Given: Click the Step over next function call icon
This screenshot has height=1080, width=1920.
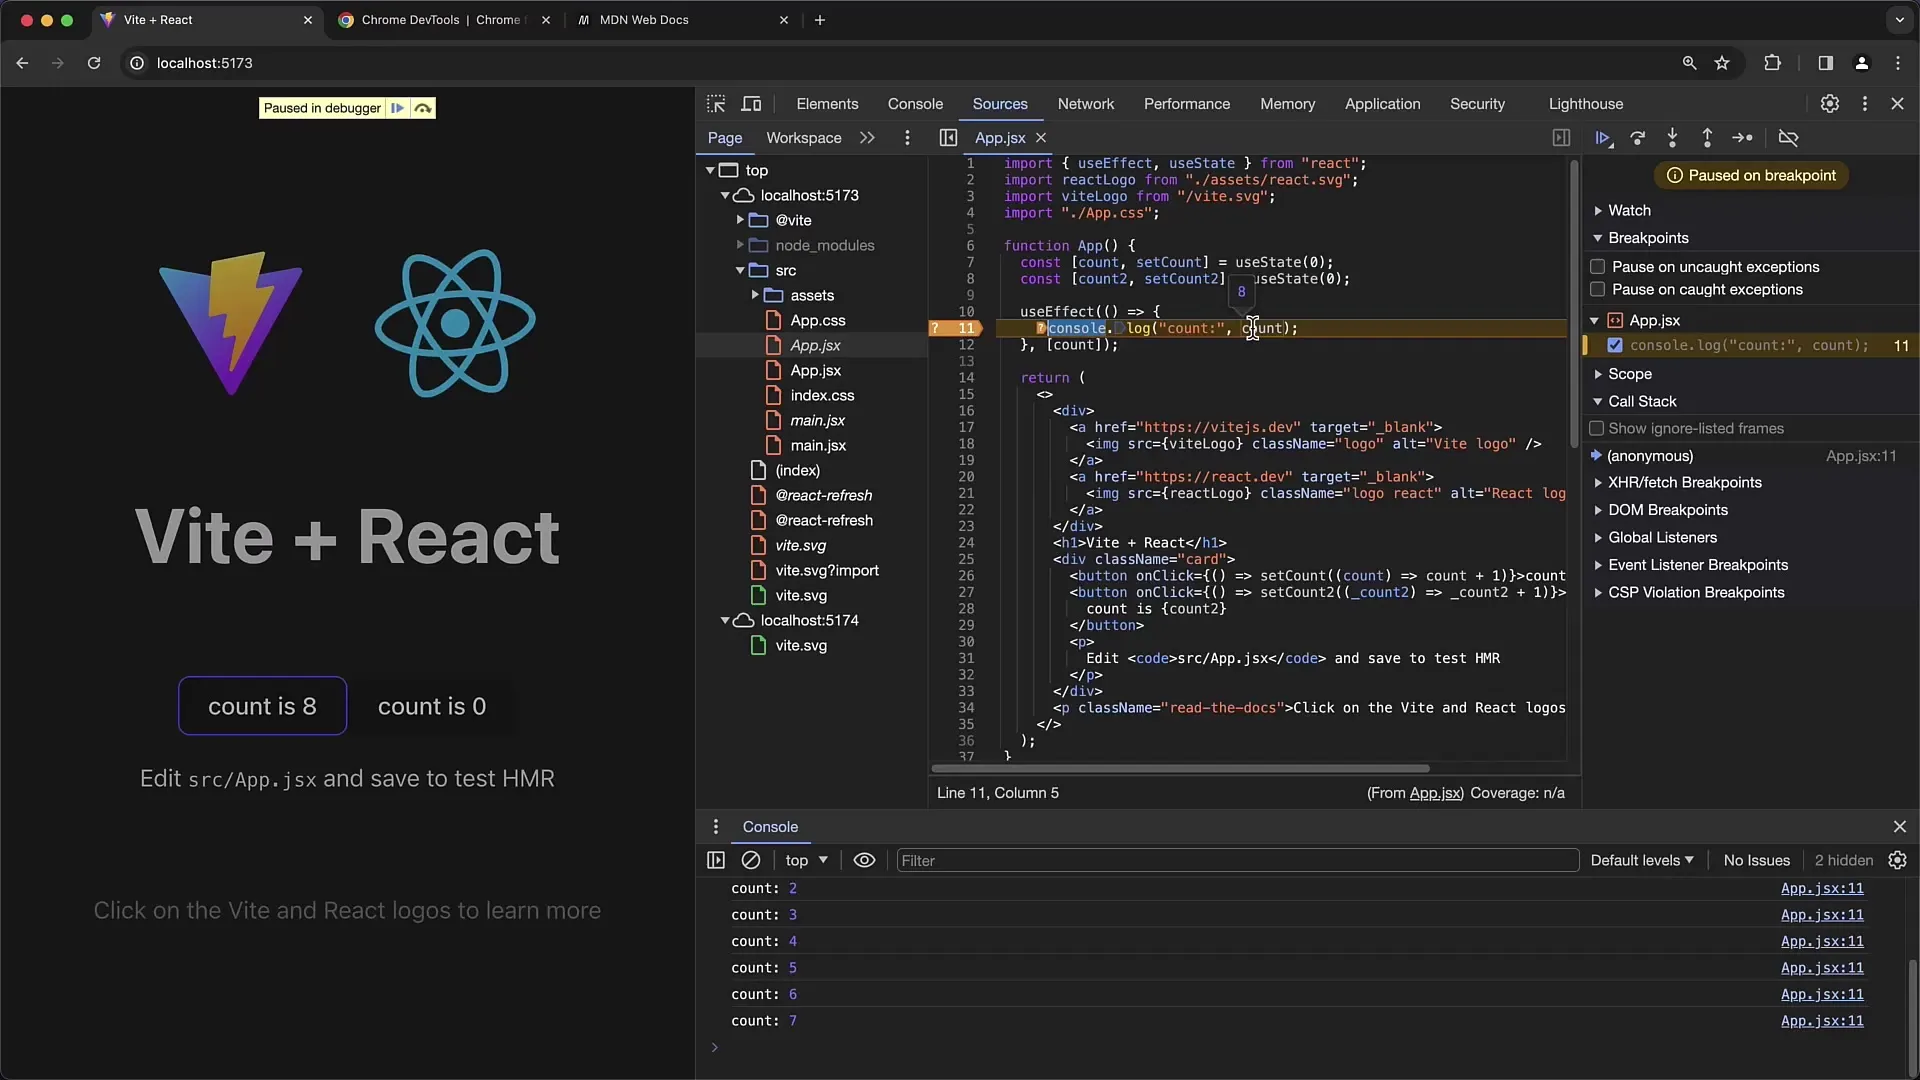Looking at the screenshot, I should pyautogui.click(x=1638, y=137).
